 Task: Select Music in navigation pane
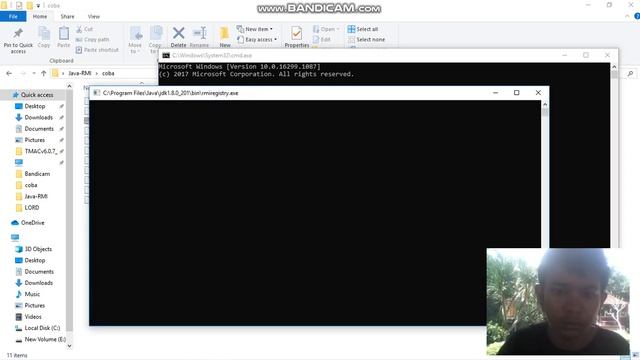click(x=32, y=294)
